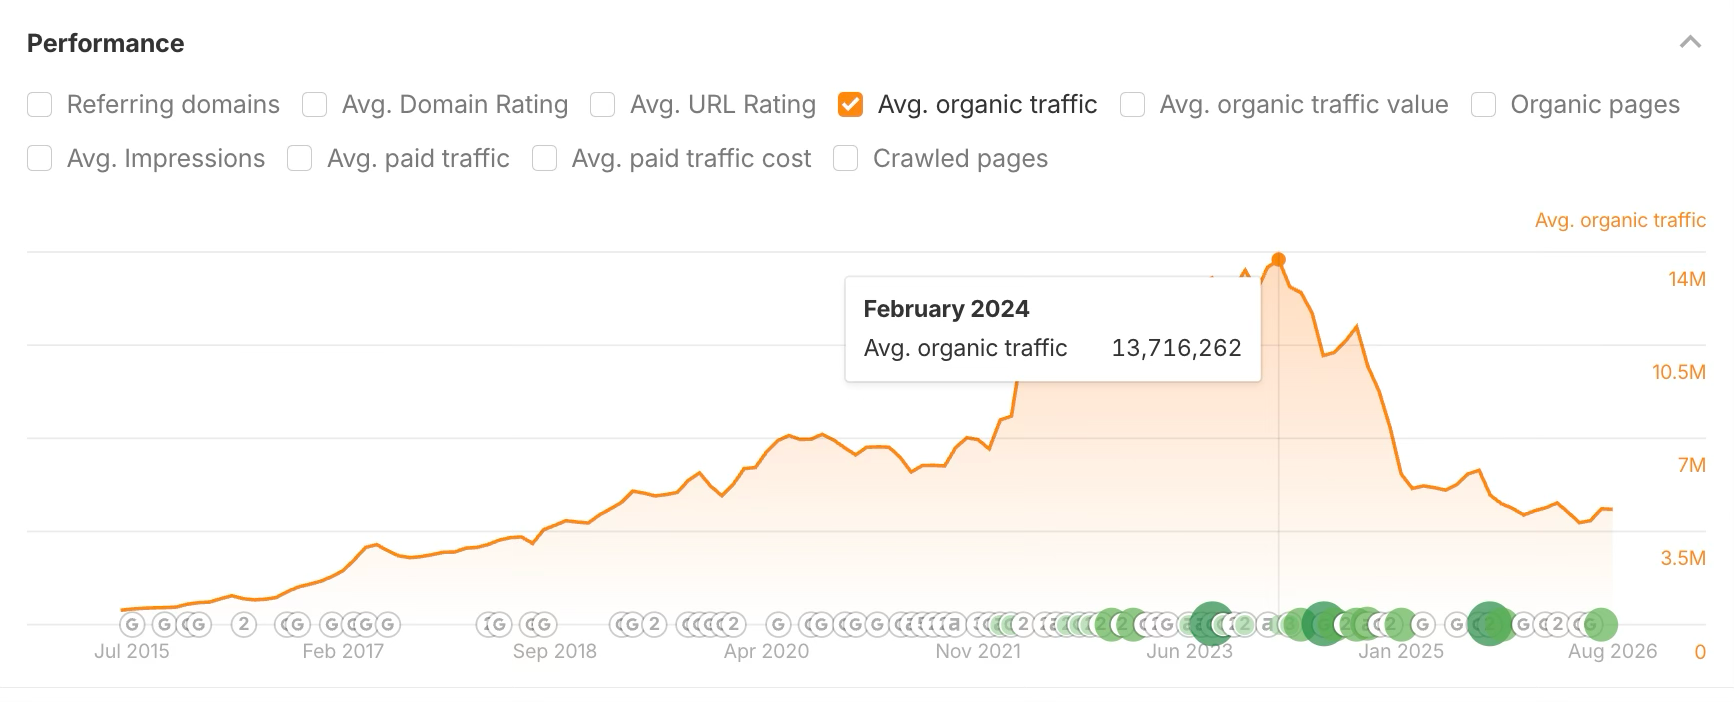1734x702 pixels.
Task: Click the 'Performance' section heading
Action: point(105,43)
